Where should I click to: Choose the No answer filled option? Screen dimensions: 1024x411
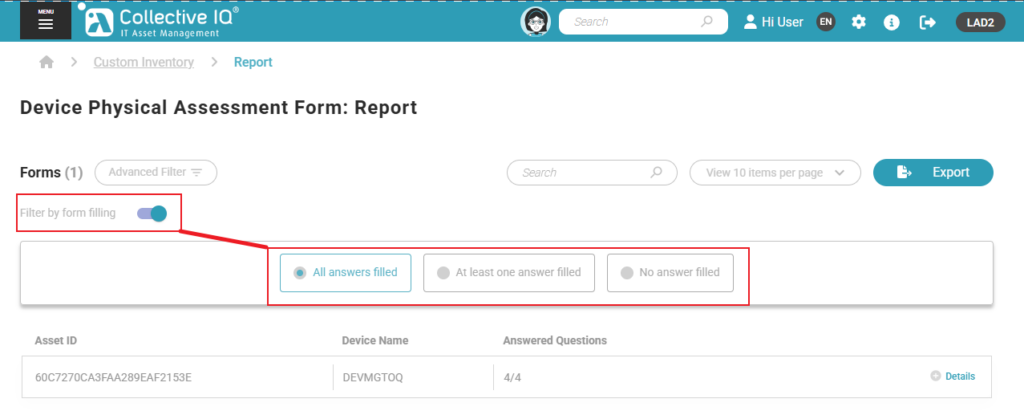pyautogui.click(x=670, y=272)
